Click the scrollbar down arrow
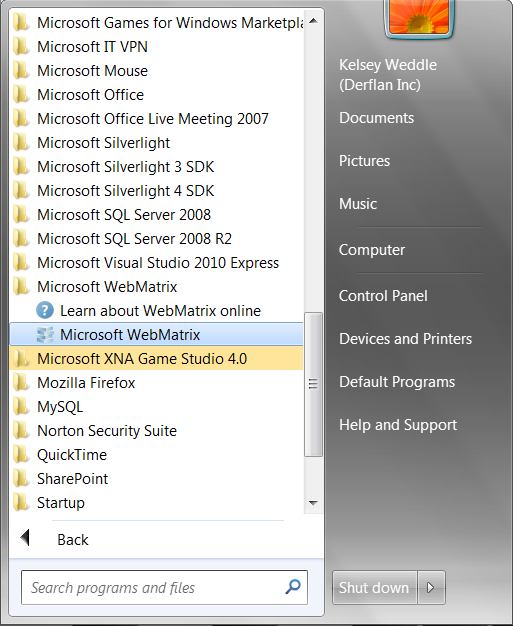 313,503
